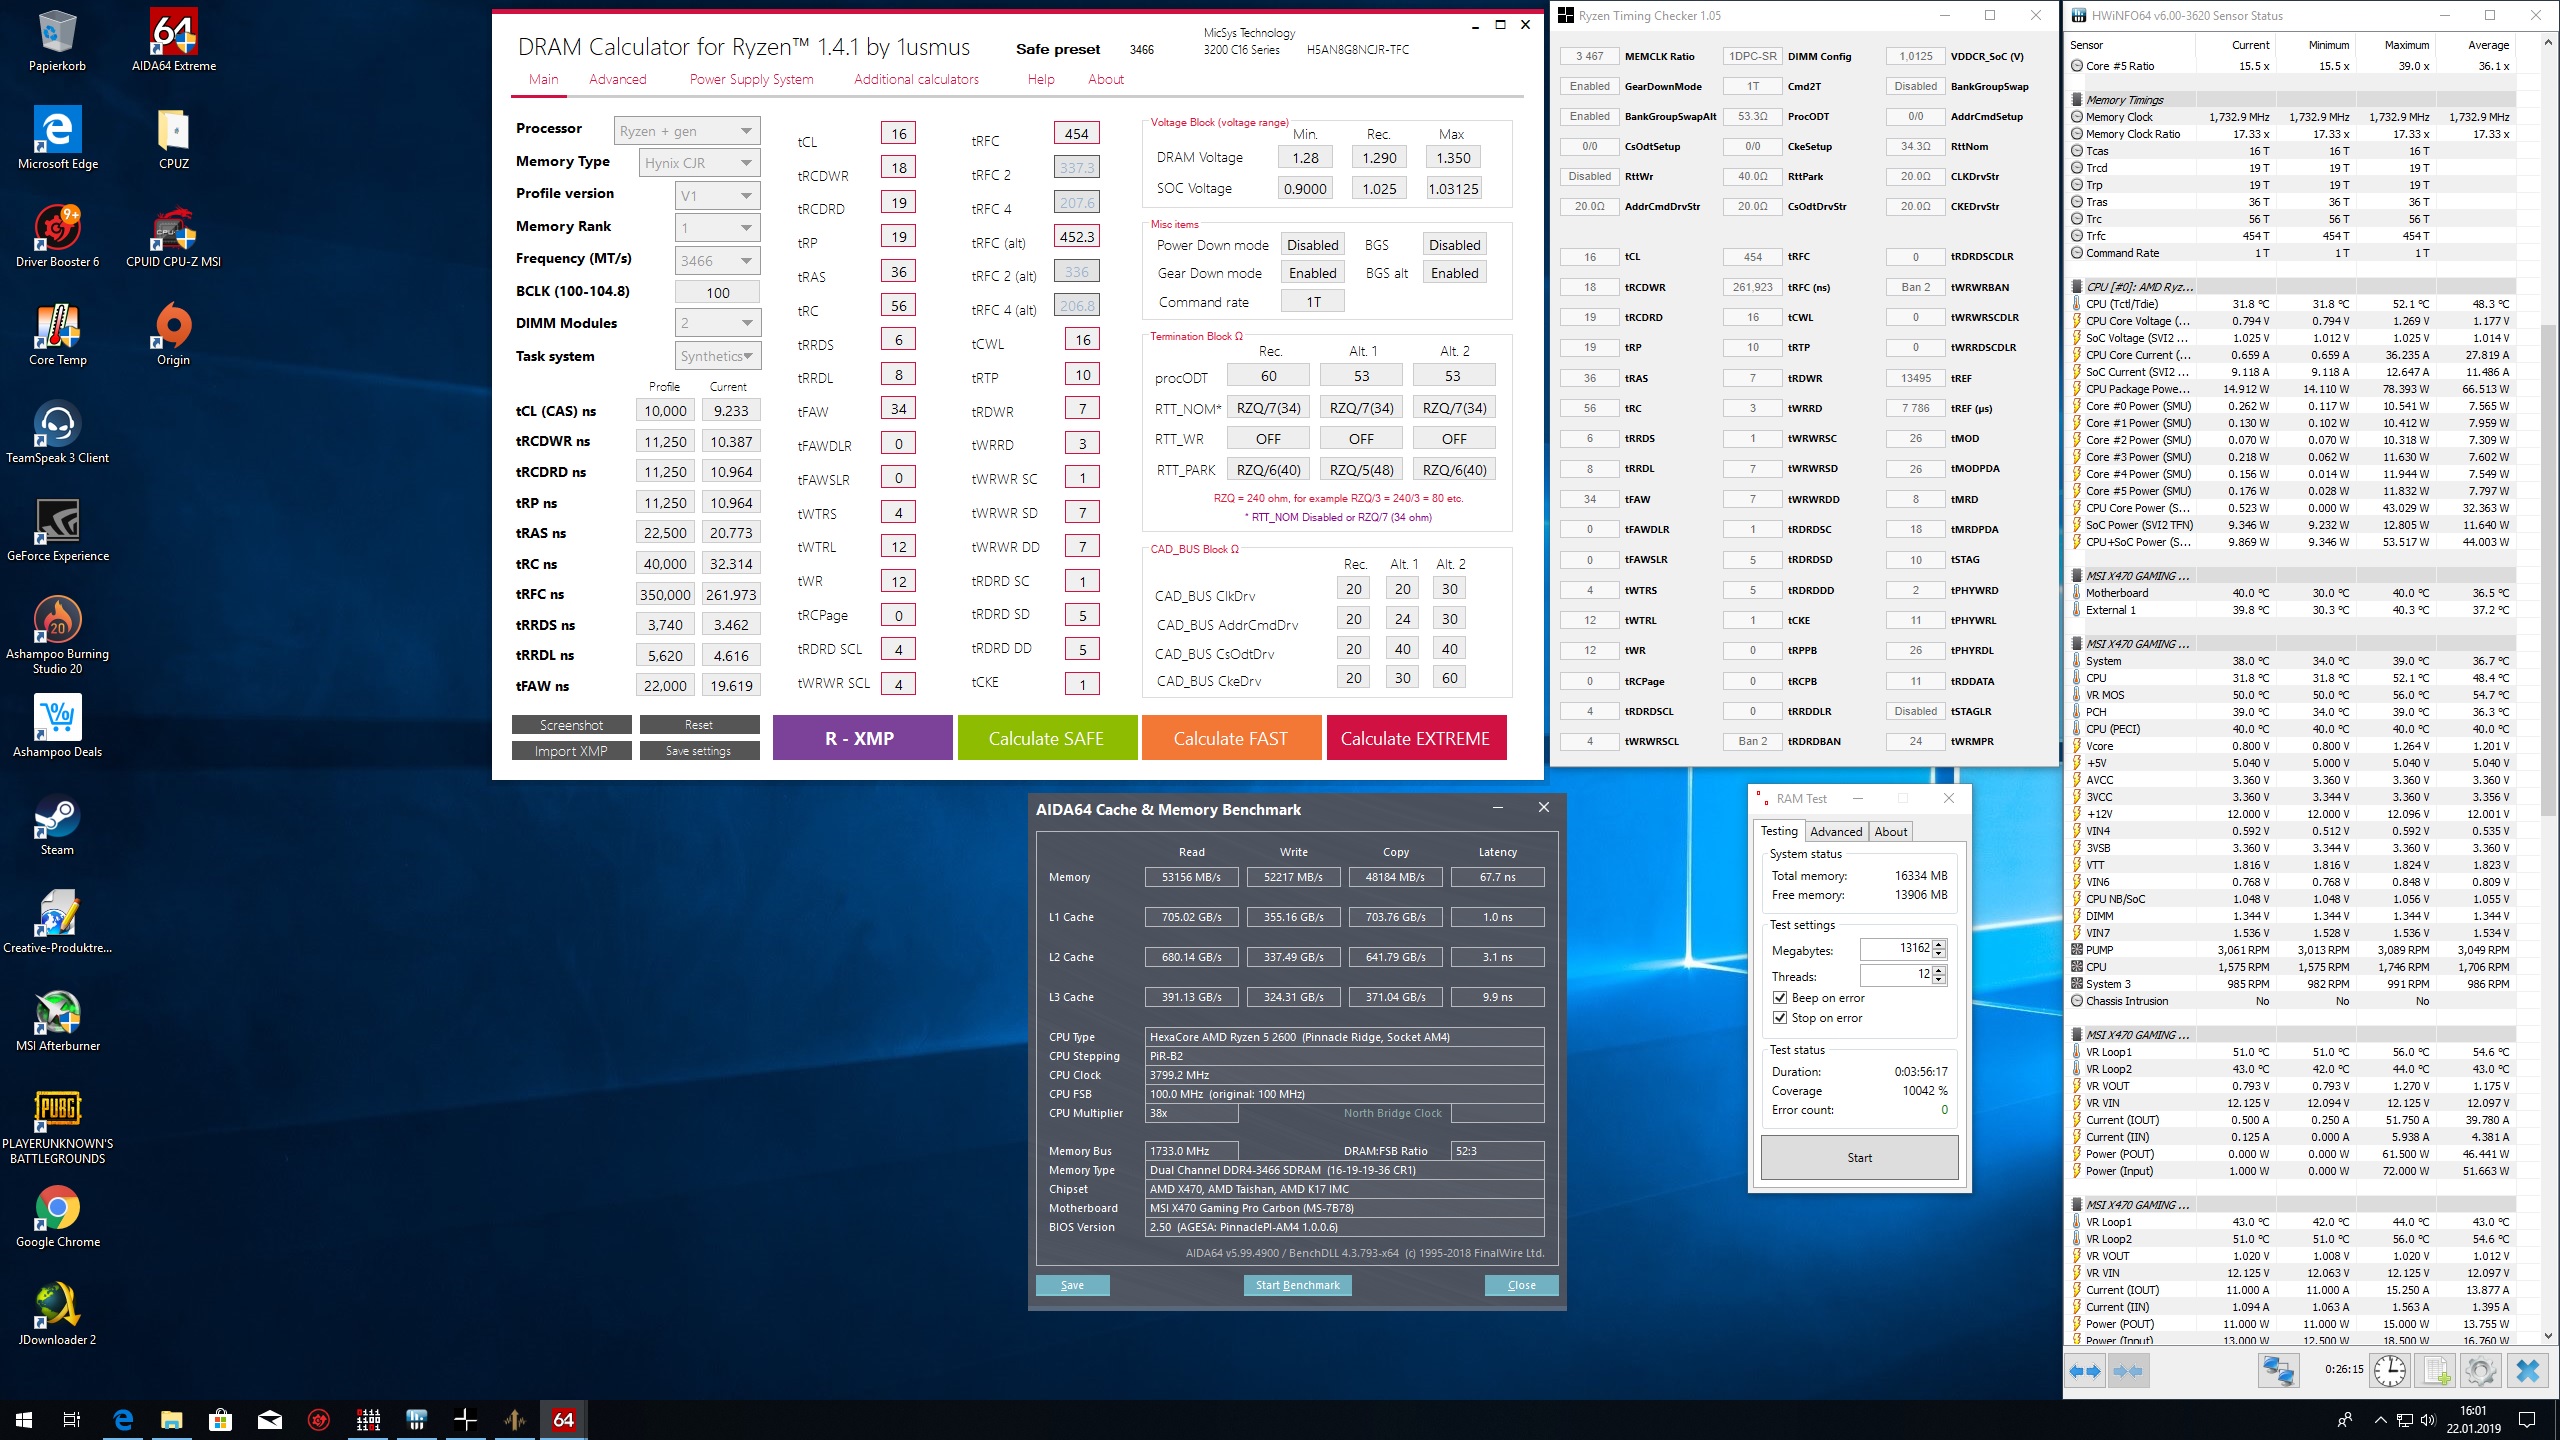2560x1440 pixels.
Task: Click HWiNFO remote network monitors icon
Action: pos(2279,1371)
